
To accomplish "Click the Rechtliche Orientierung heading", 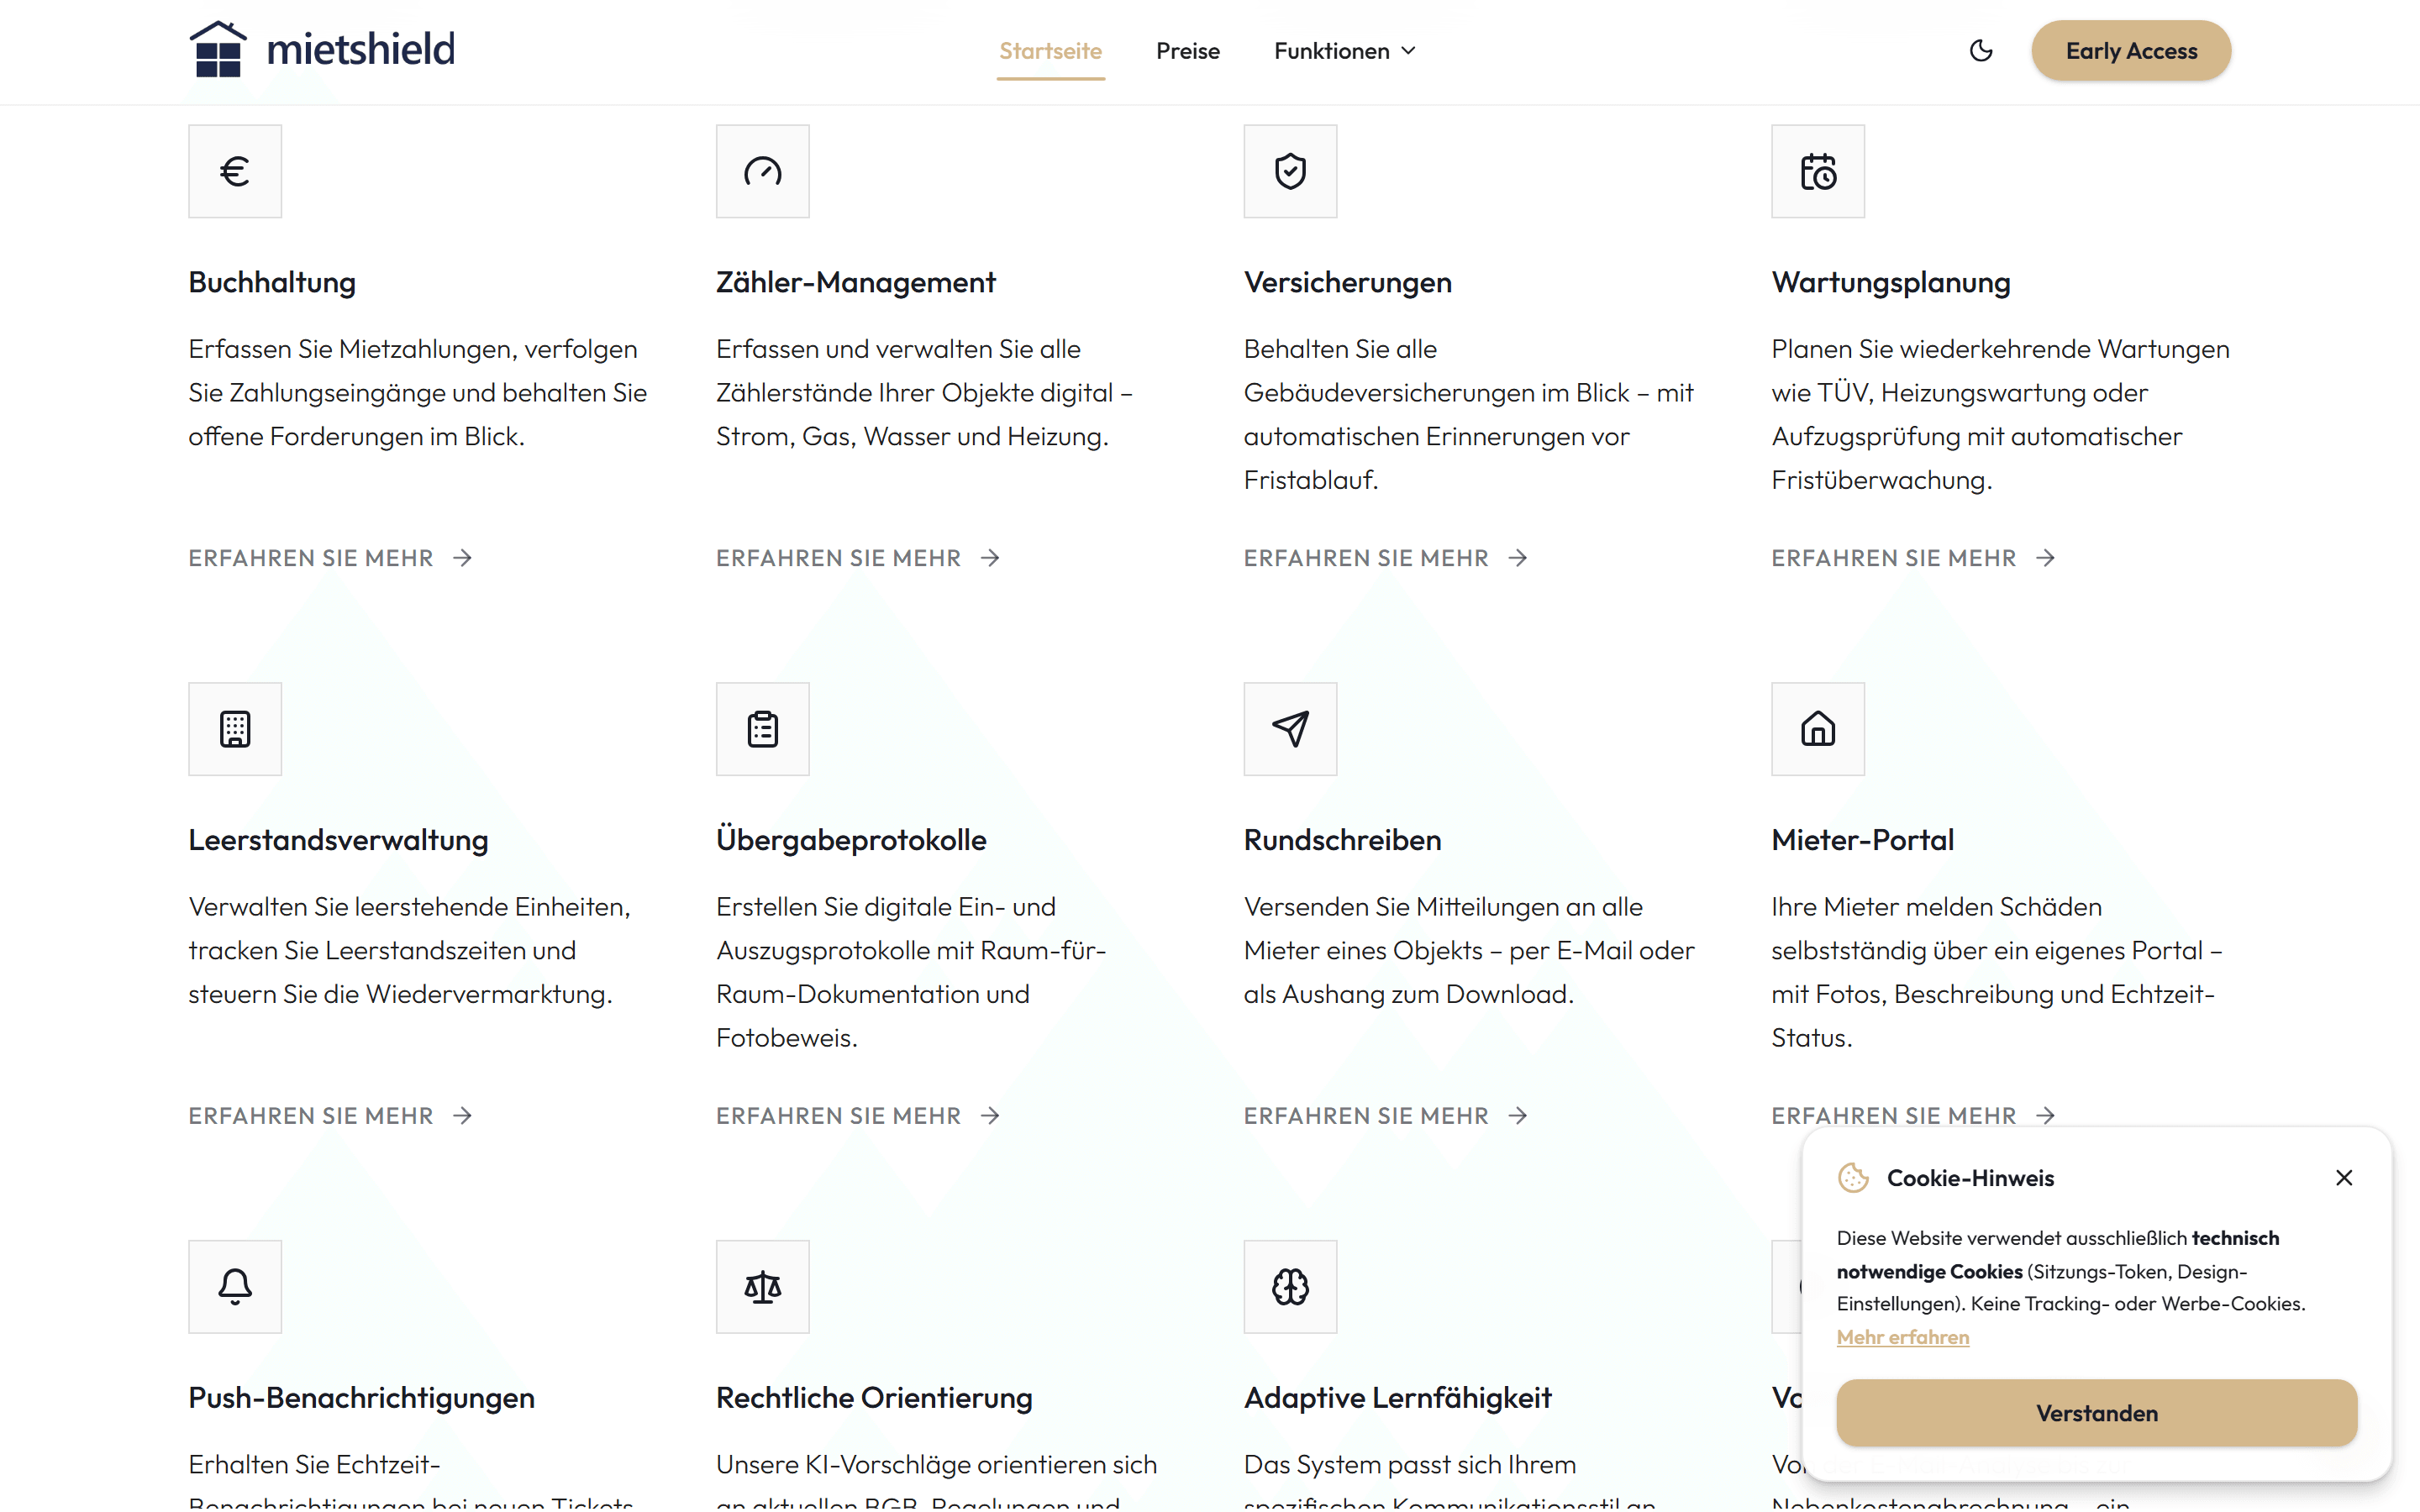I will click(x=874, y=1397).
